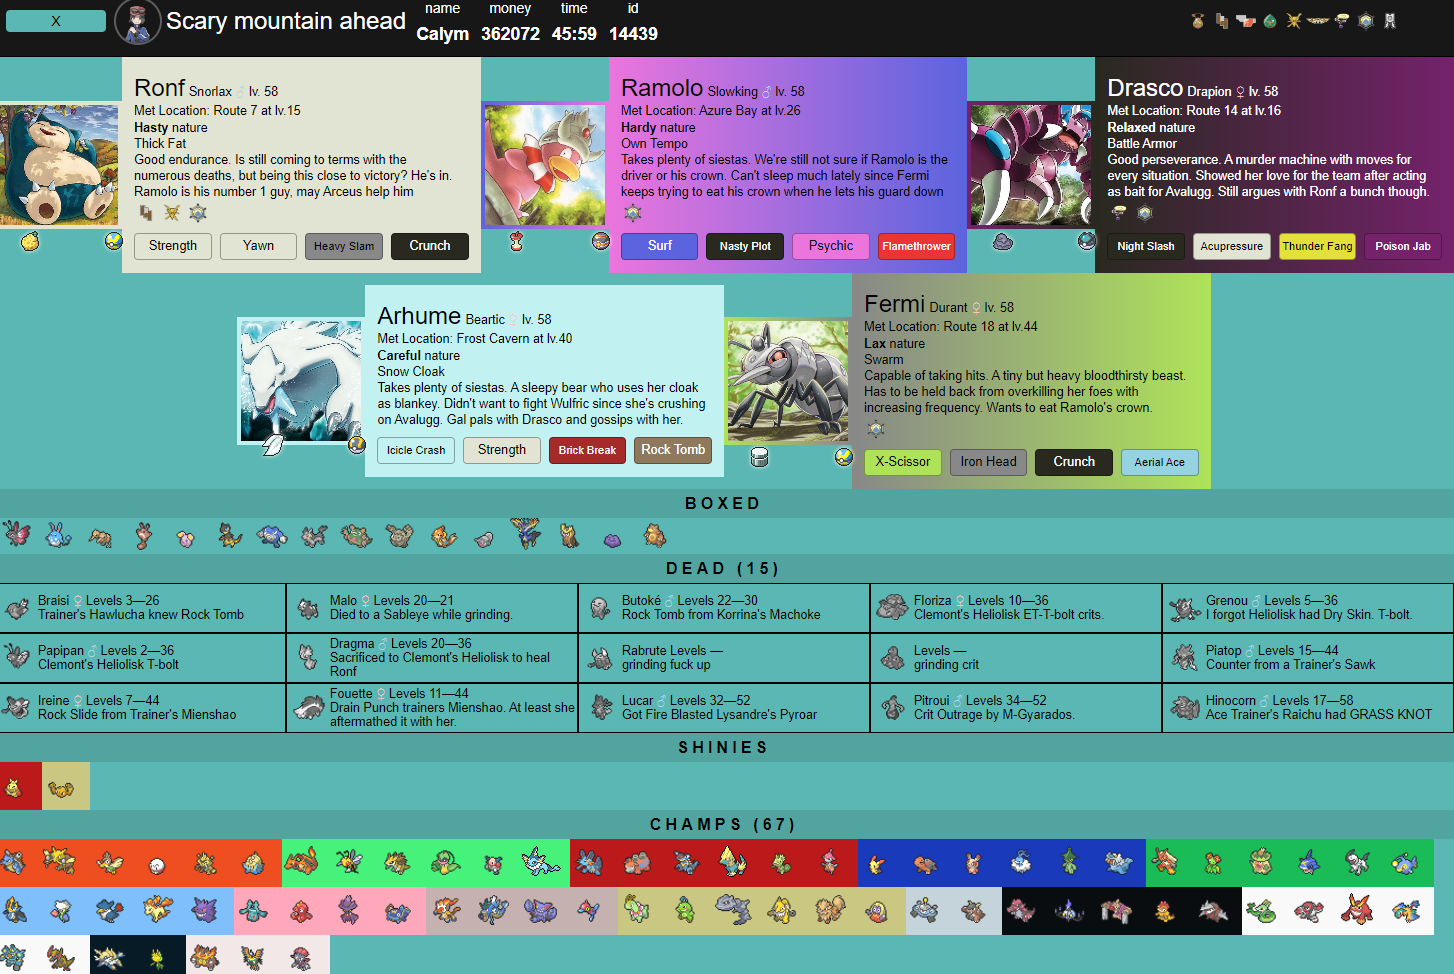Select Ramolo's Surf move

660,246
